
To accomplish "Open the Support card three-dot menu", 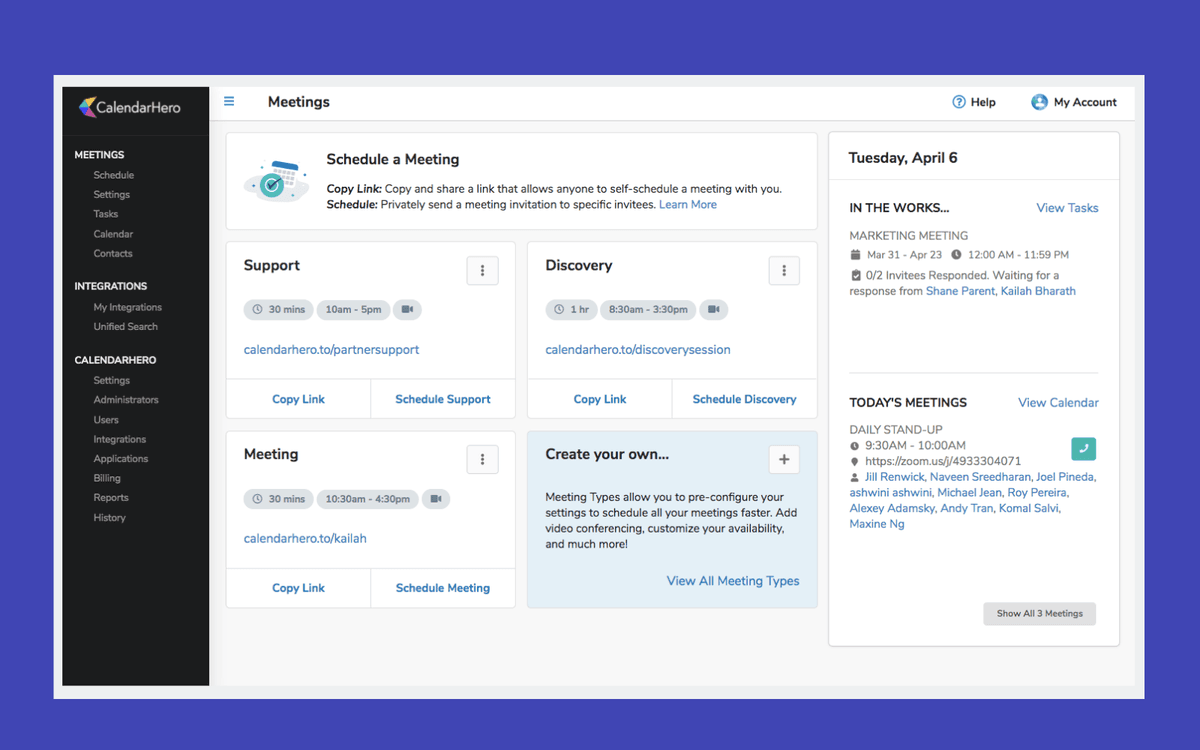I will [483, 270].
